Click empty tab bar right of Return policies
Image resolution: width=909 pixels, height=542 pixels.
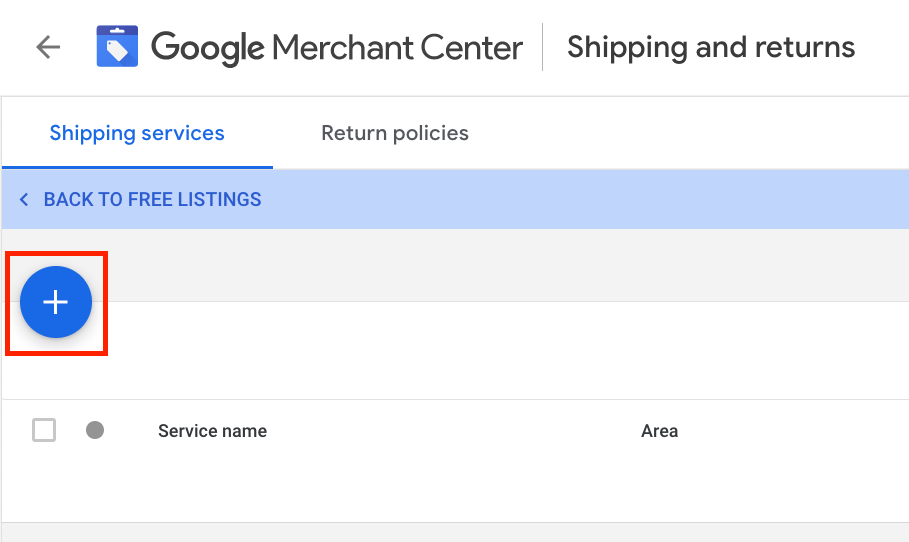(x=700, y=133)
